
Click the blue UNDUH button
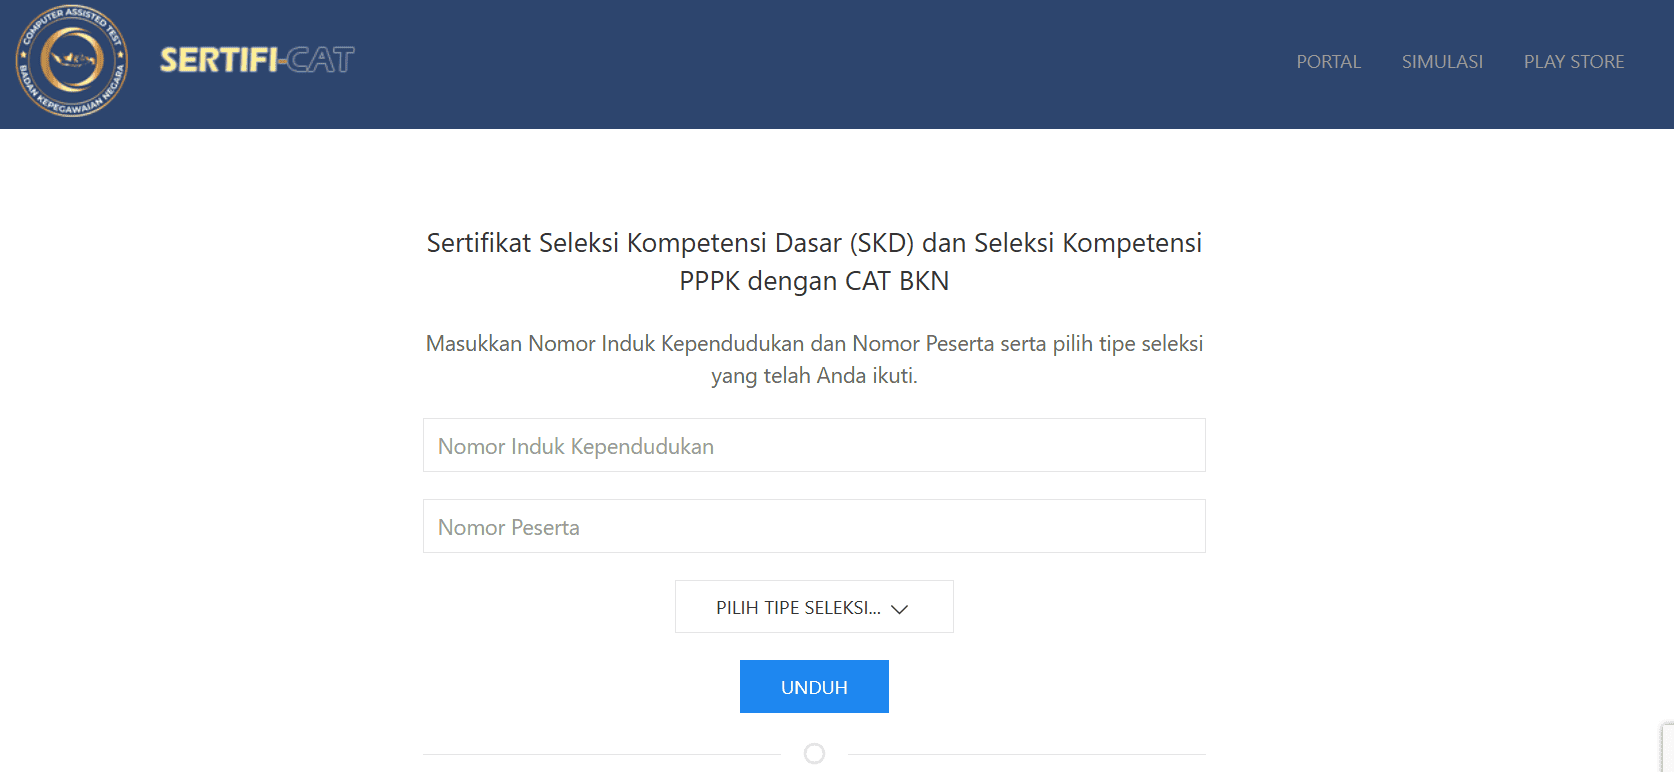point(814,687)
